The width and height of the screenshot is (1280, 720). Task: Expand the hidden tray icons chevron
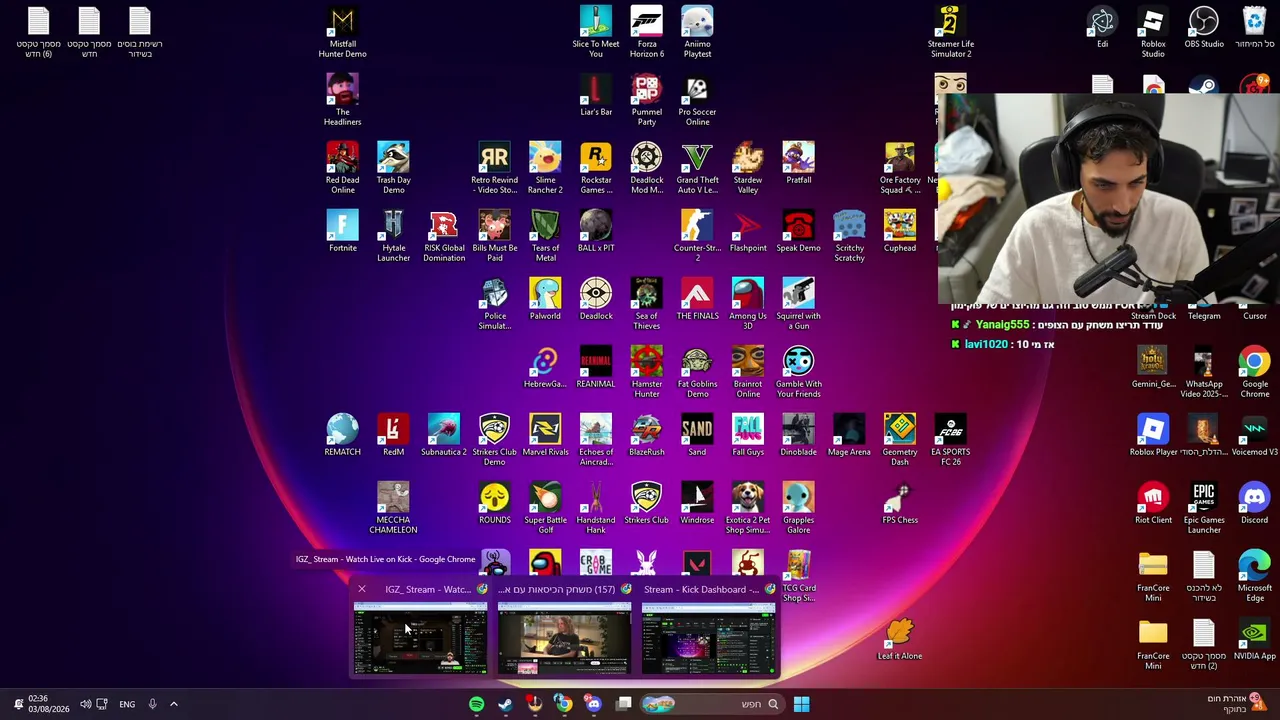tap(173, 704)
